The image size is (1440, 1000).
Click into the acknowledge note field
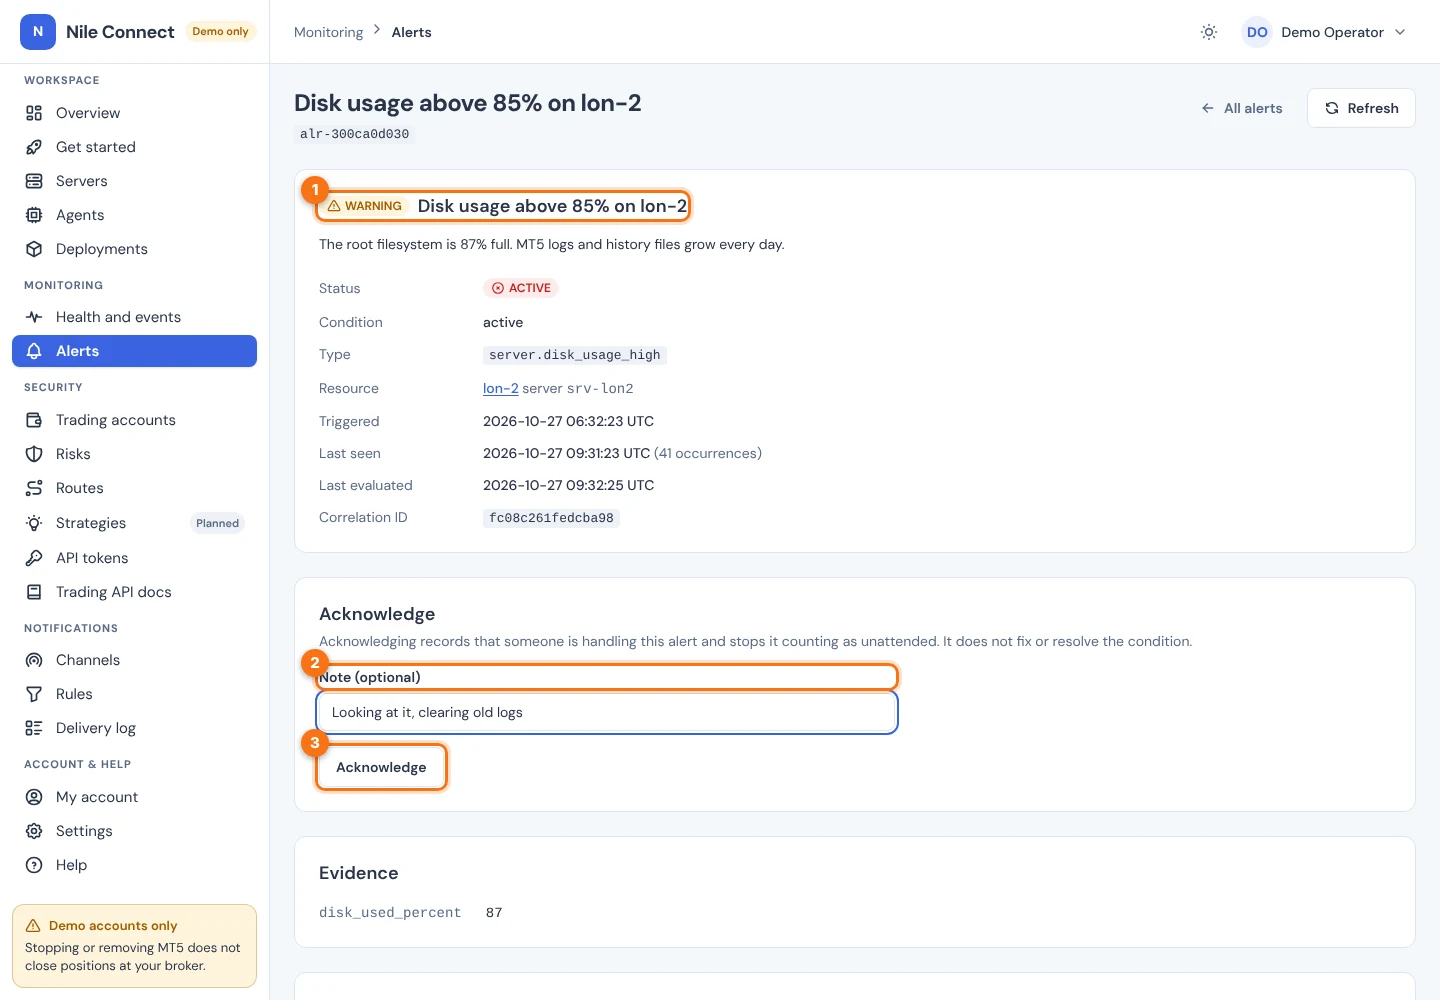607,713
